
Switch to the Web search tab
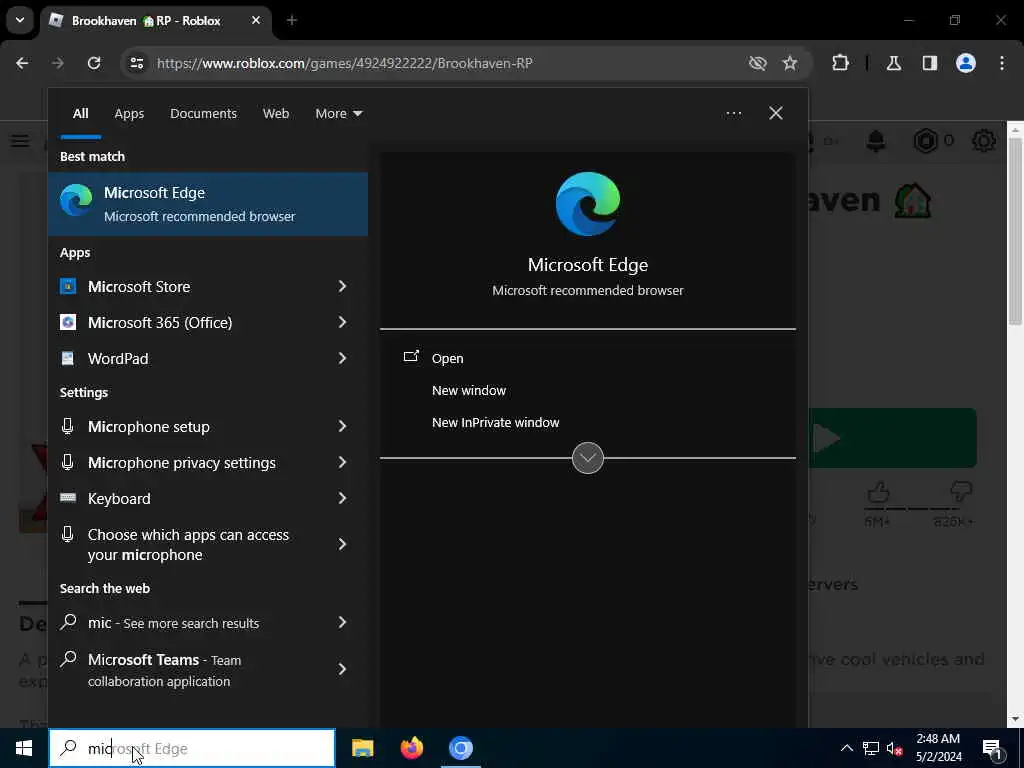276,114
